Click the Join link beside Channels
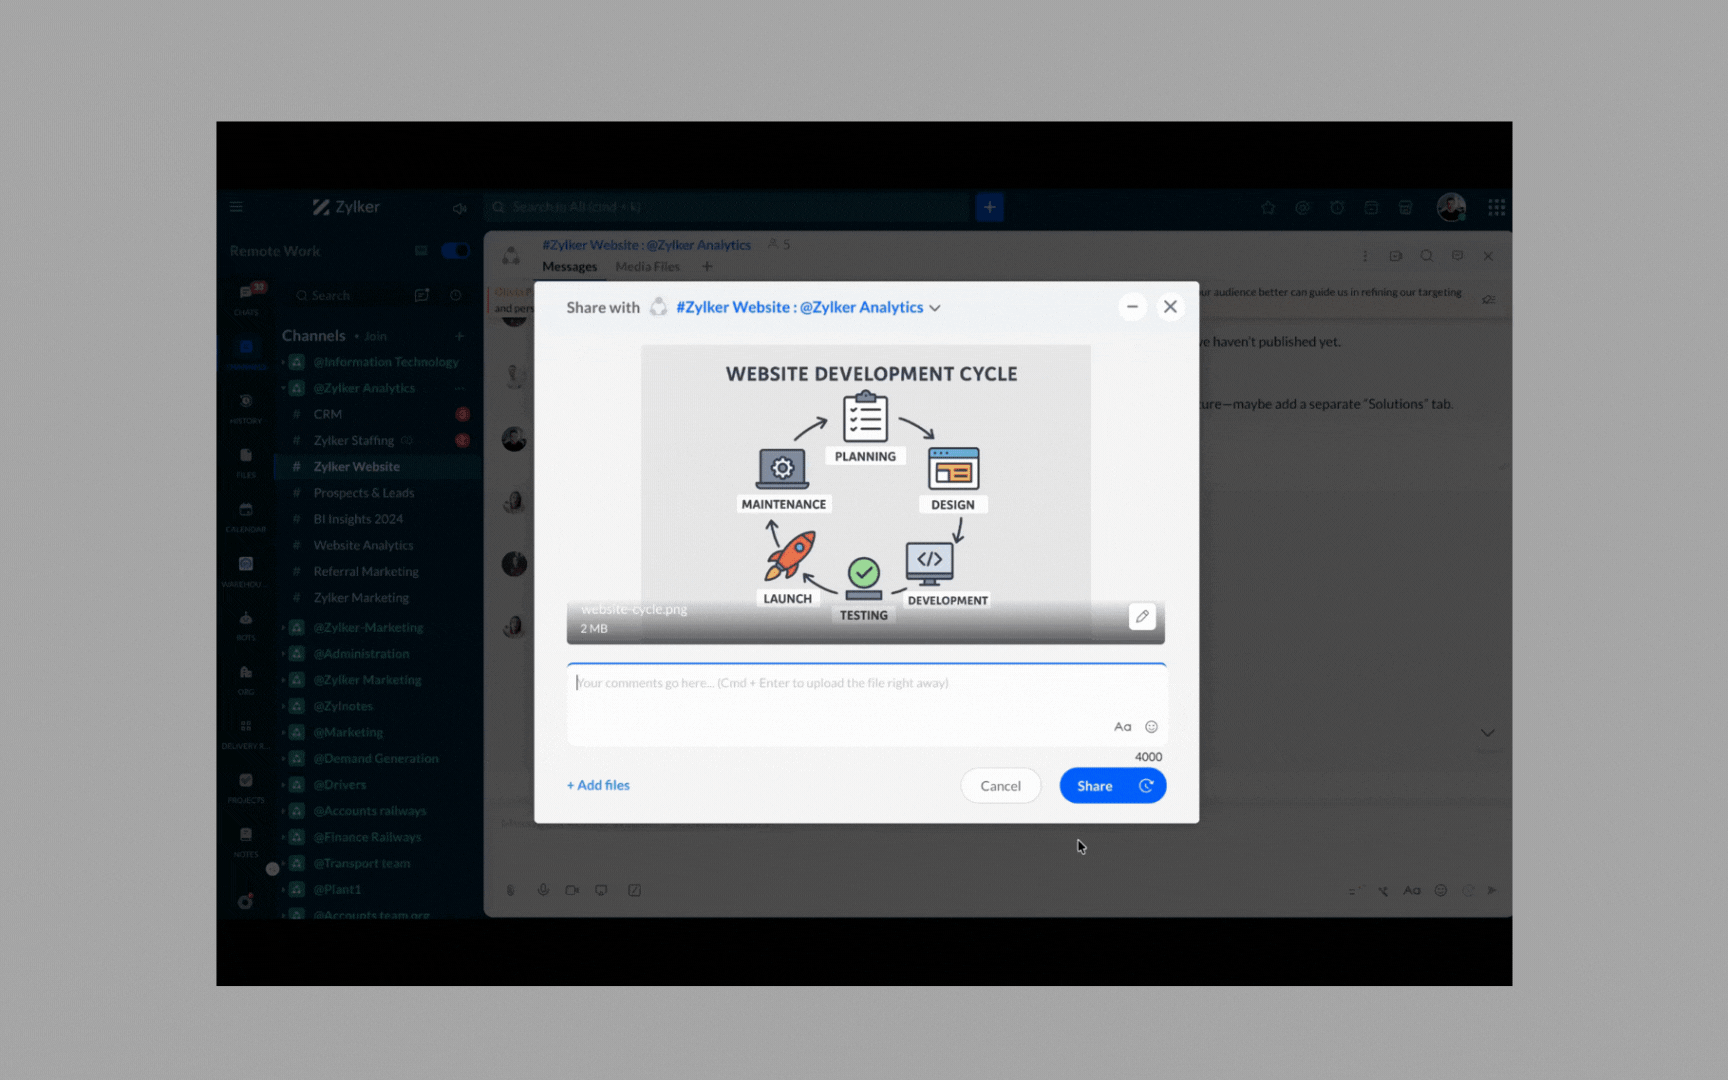 pos(375,337)
